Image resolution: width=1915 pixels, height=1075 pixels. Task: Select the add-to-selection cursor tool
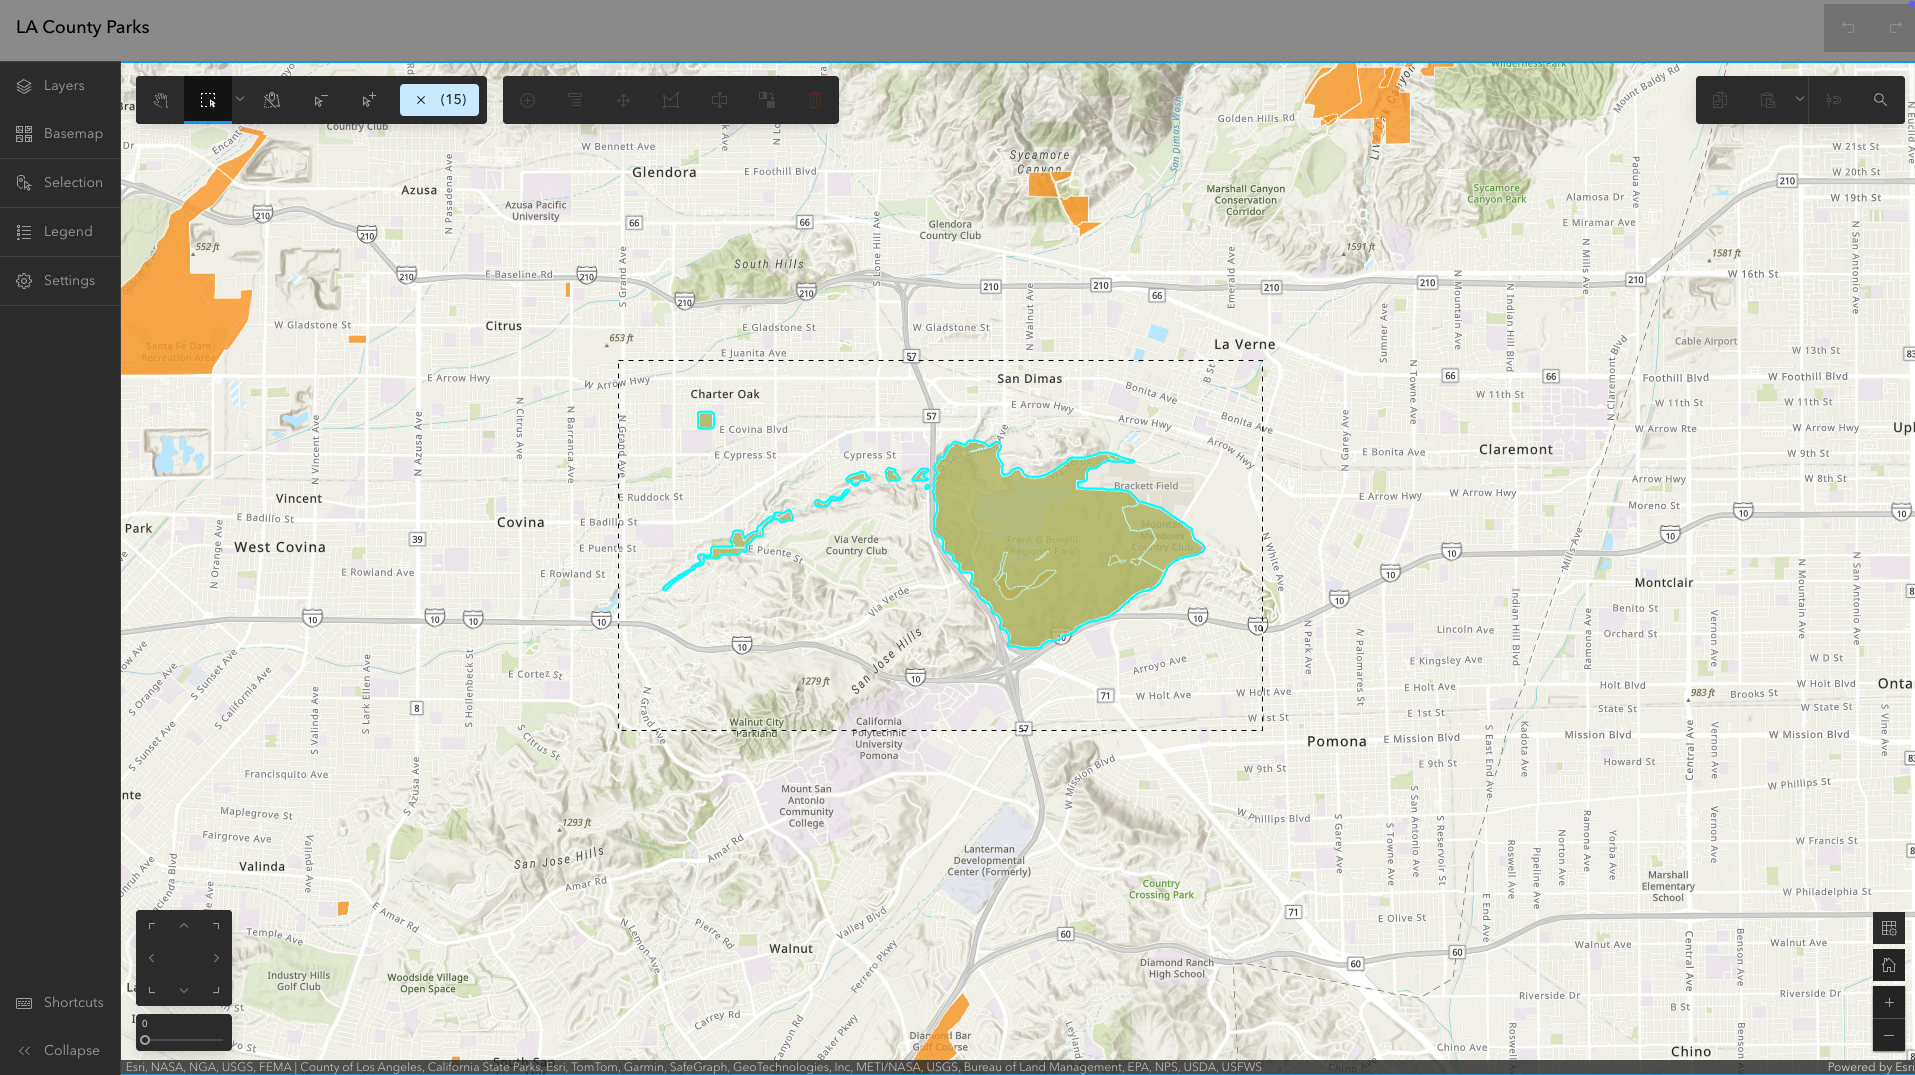pyautogui.click(x=368, y=100)
